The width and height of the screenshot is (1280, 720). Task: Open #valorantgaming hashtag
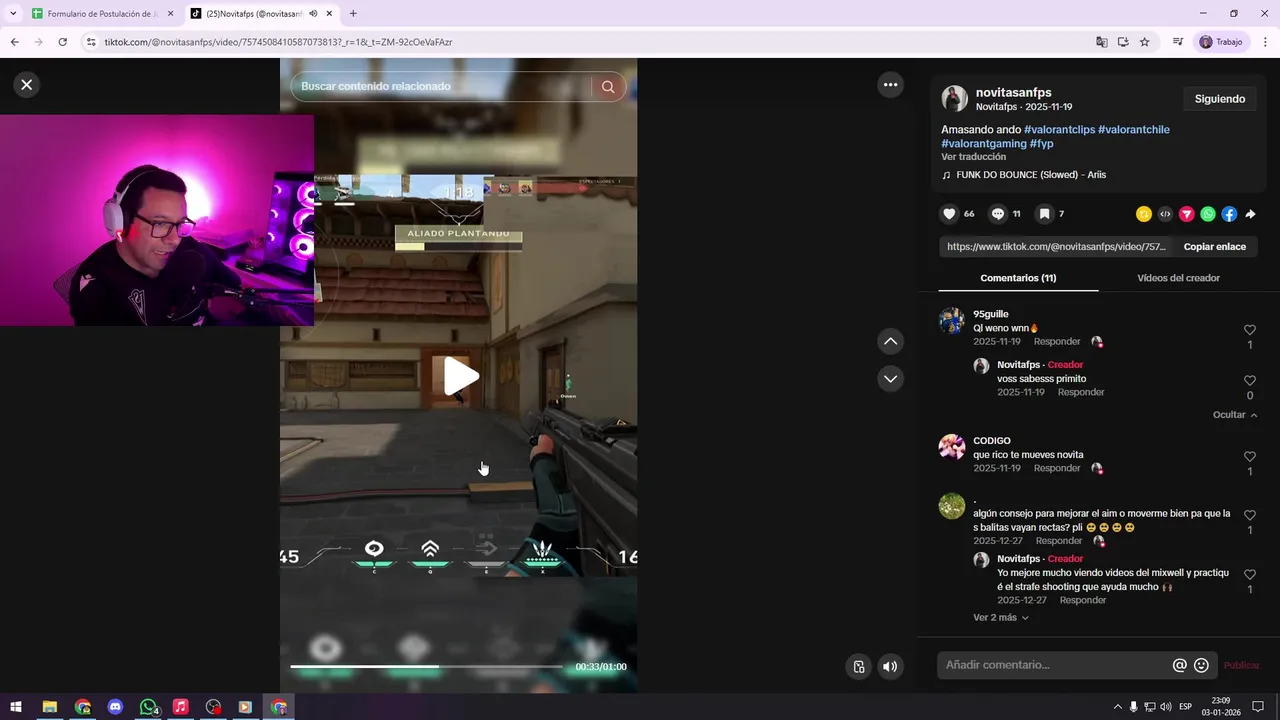984,144
